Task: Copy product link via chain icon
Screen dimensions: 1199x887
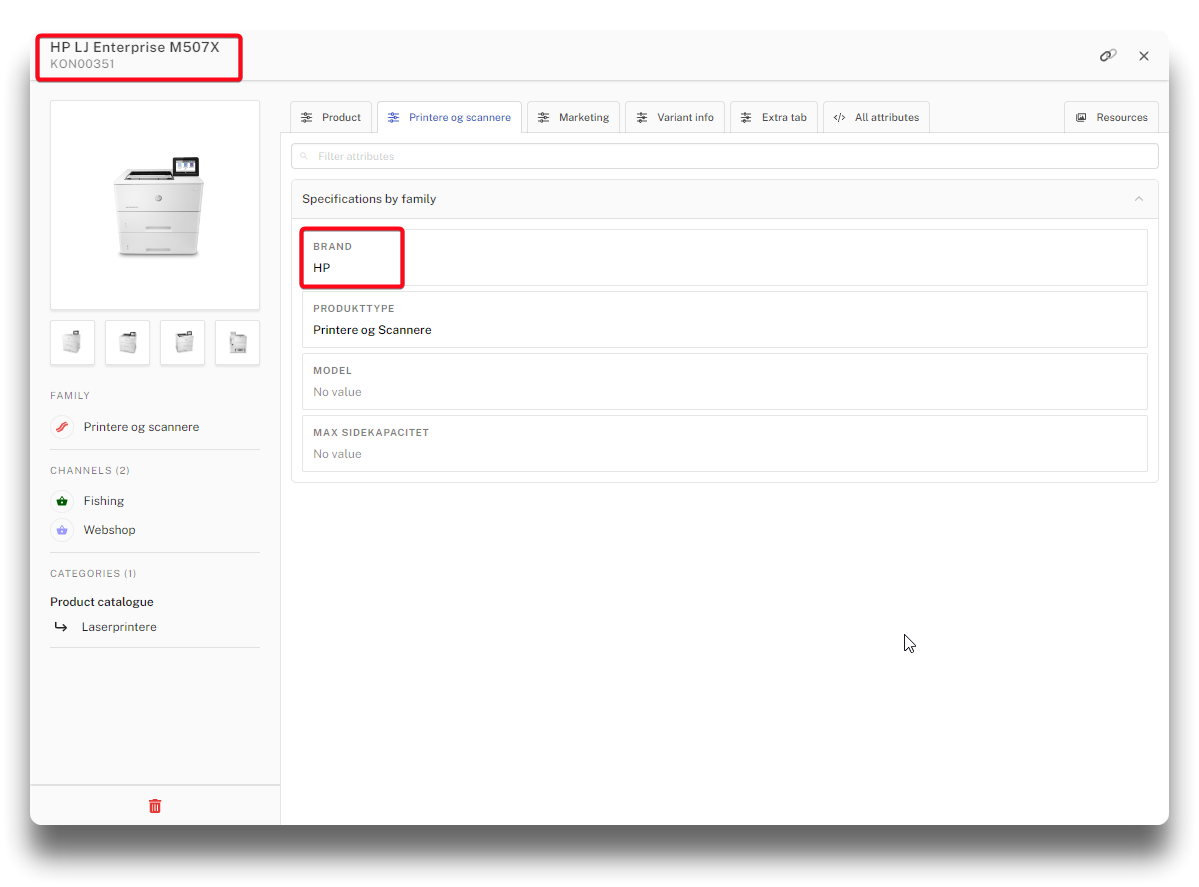Action: [x=1108, y=55]
